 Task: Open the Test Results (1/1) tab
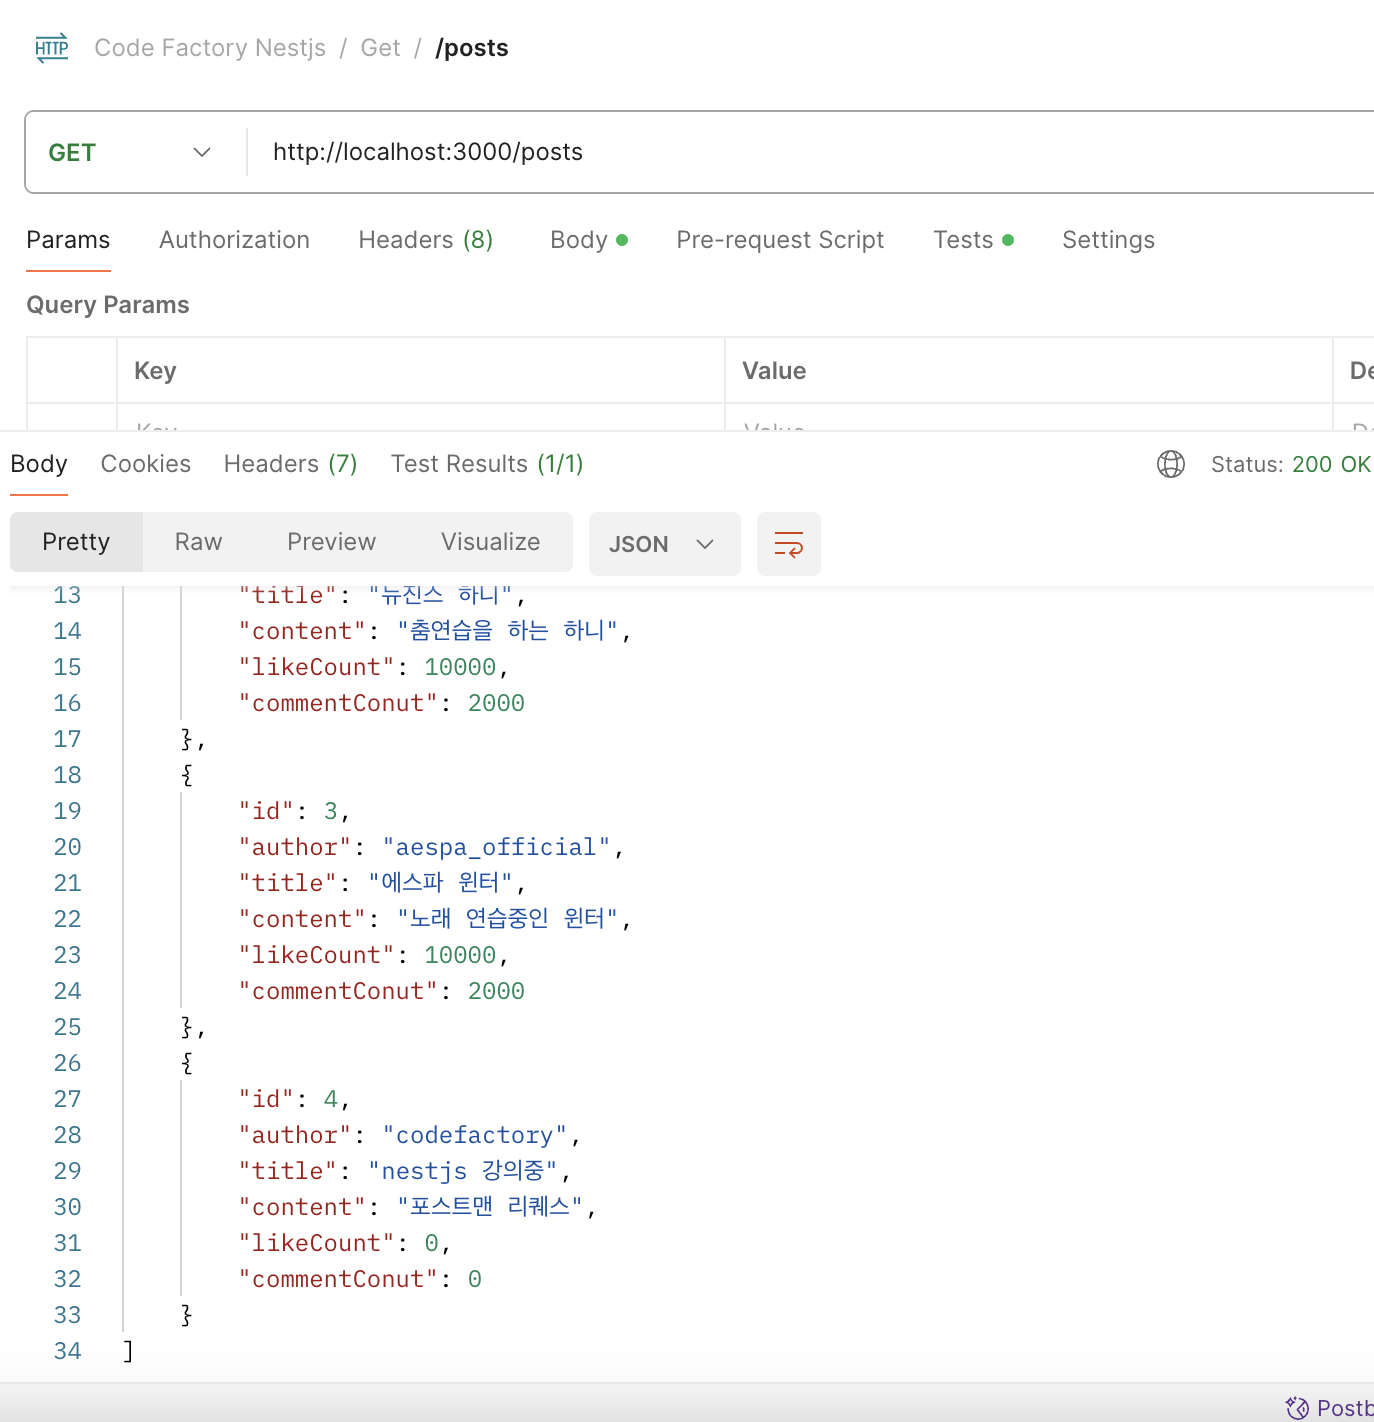487,464
